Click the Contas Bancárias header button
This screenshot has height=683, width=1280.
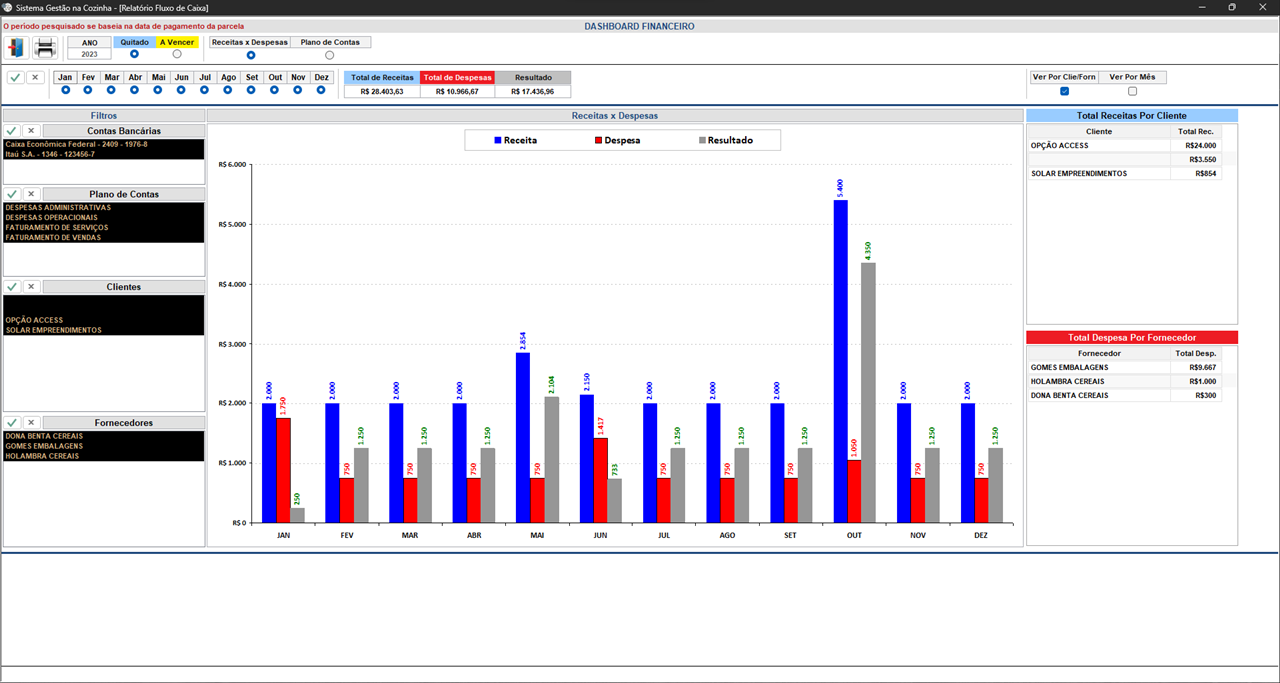124,131
